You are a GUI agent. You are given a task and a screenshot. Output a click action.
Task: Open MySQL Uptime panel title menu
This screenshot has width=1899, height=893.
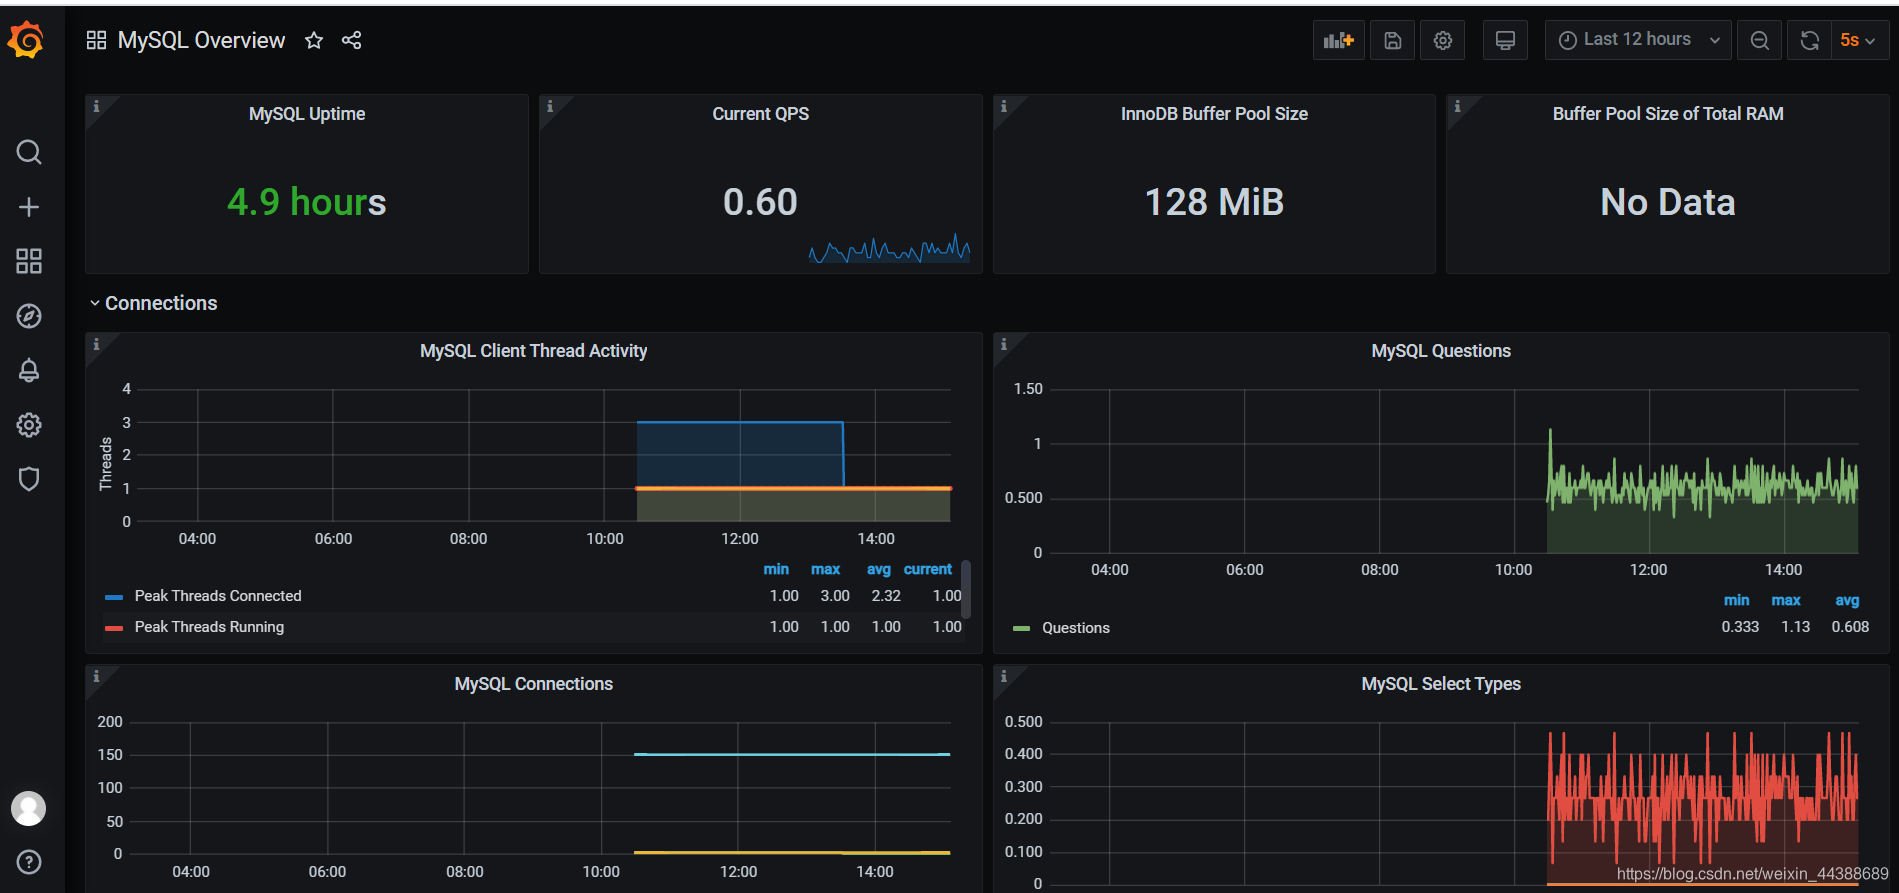(307, 114)
